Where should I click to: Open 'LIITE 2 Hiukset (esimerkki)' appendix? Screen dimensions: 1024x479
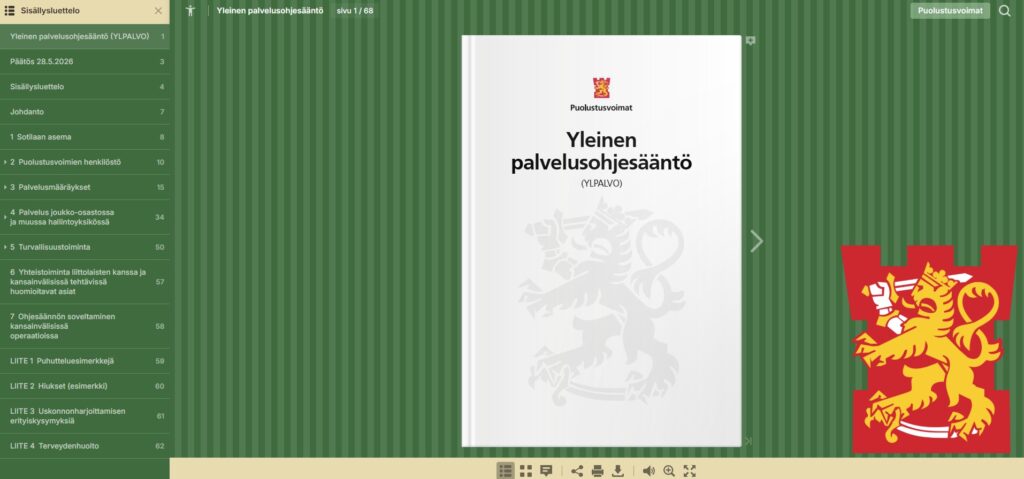pyautogui.click(x=85, y=386)
